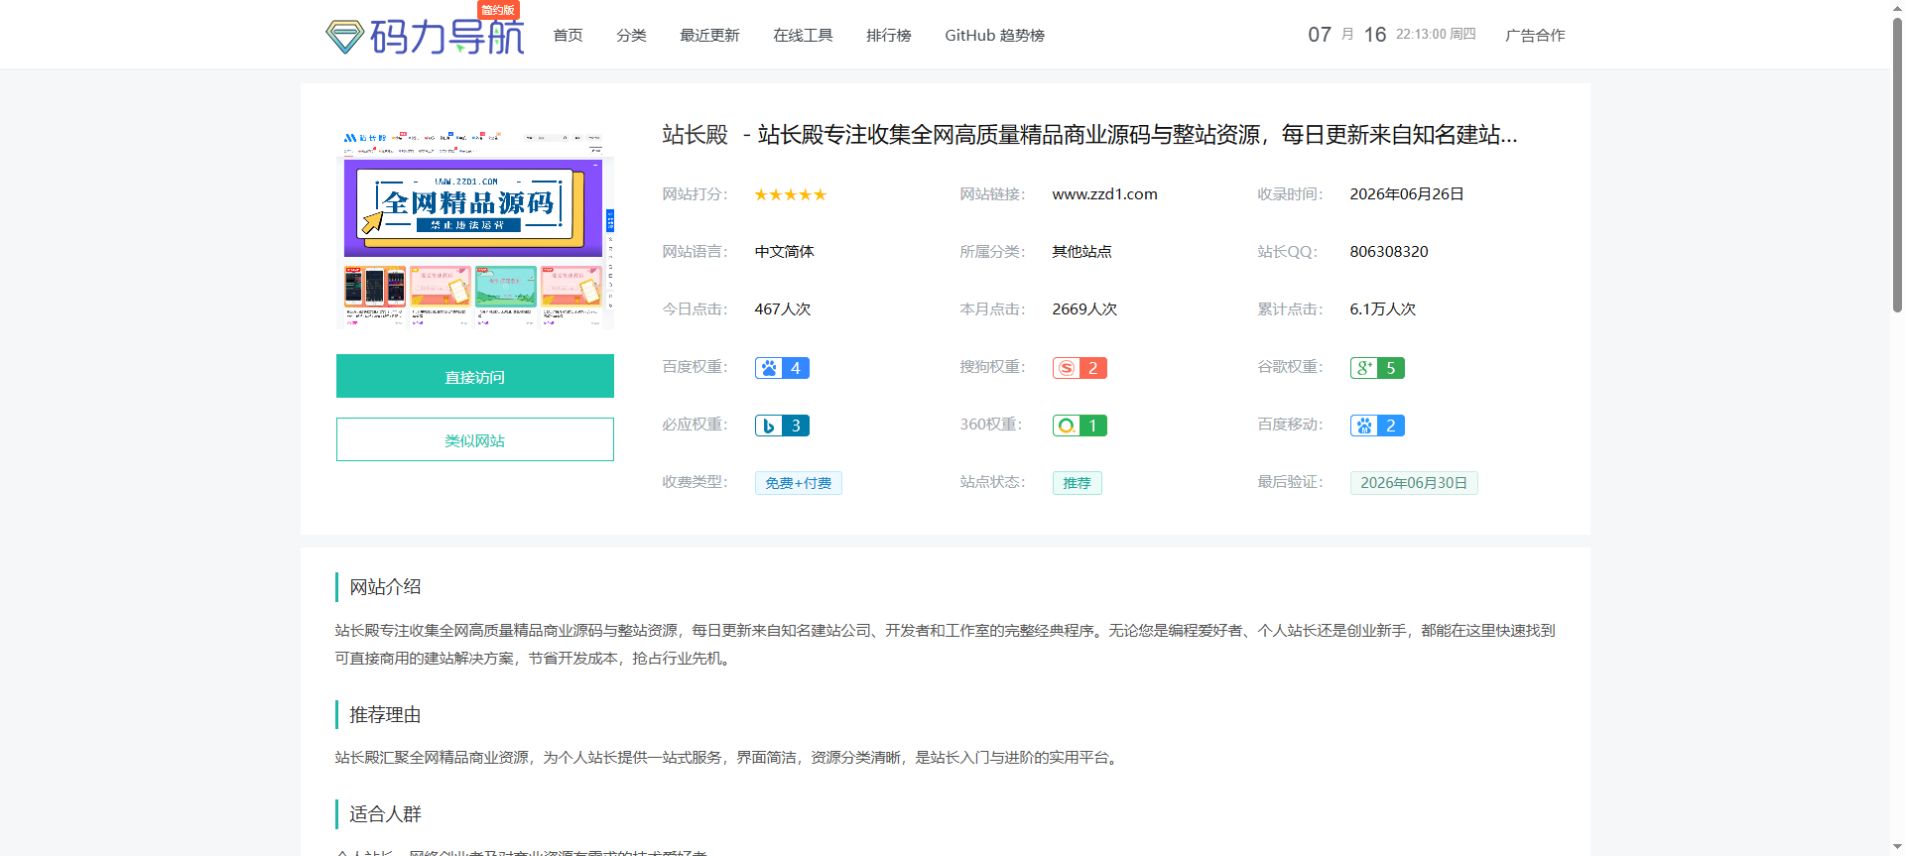1905x856 pixels.
Task: Open 在线工具 in the navigation bar
Action: (803, 35)
